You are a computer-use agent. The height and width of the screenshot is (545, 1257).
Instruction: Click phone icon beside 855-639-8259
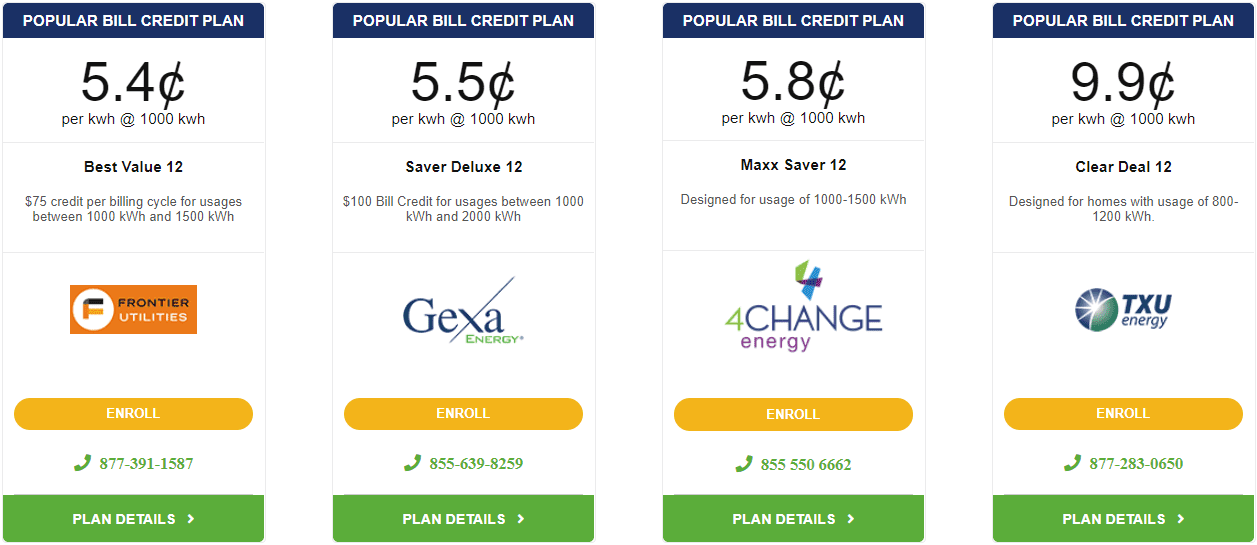tap(412, 463)
